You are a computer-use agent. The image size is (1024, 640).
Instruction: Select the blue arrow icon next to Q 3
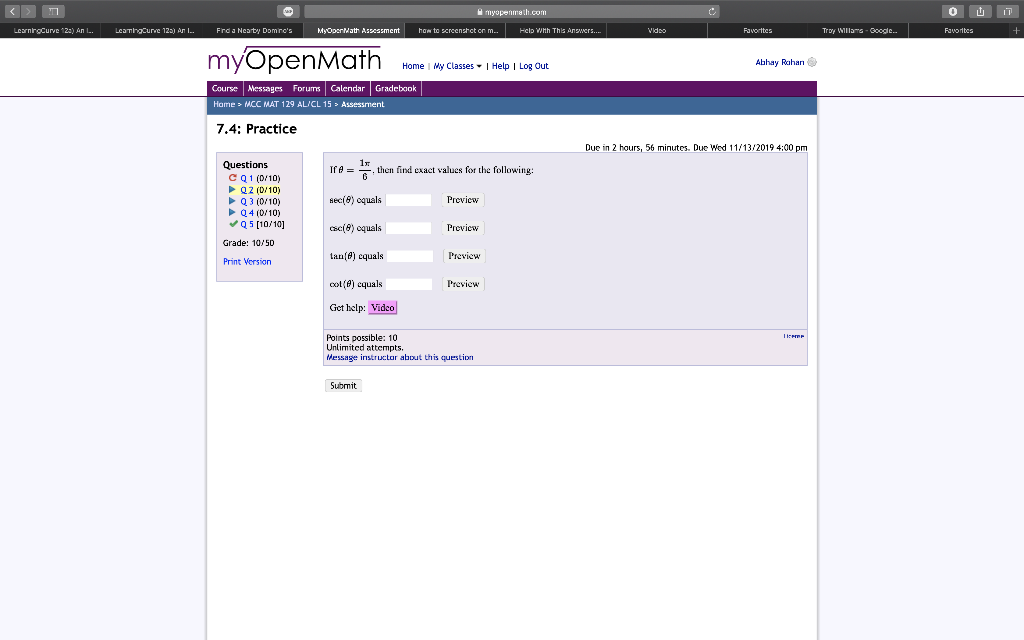[233, 201]
